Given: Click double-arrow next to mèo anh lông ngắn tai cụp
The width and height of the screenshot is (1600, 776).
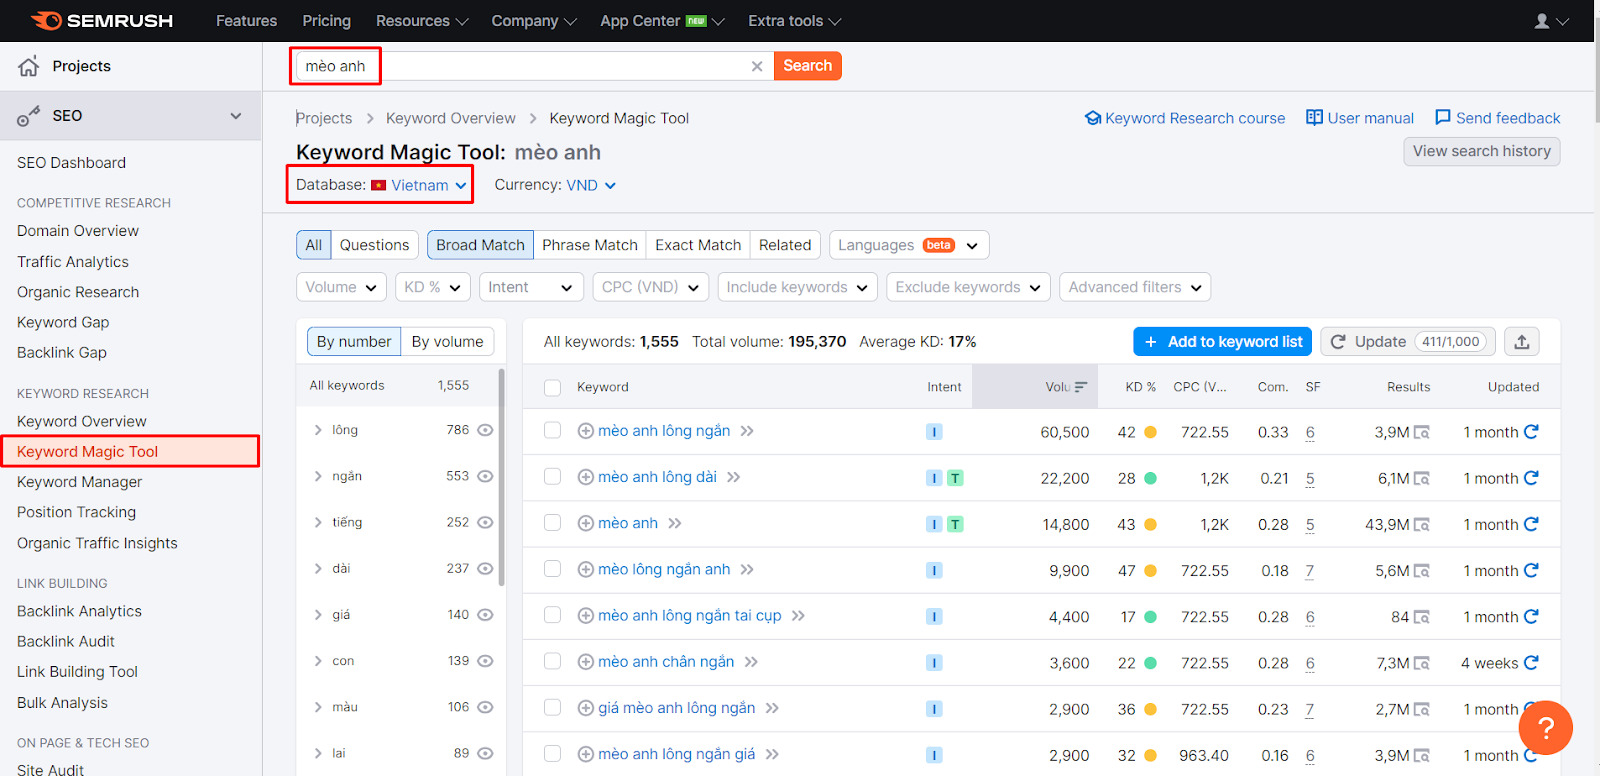Looking at the screenshot, I should (x=798, y=616).
